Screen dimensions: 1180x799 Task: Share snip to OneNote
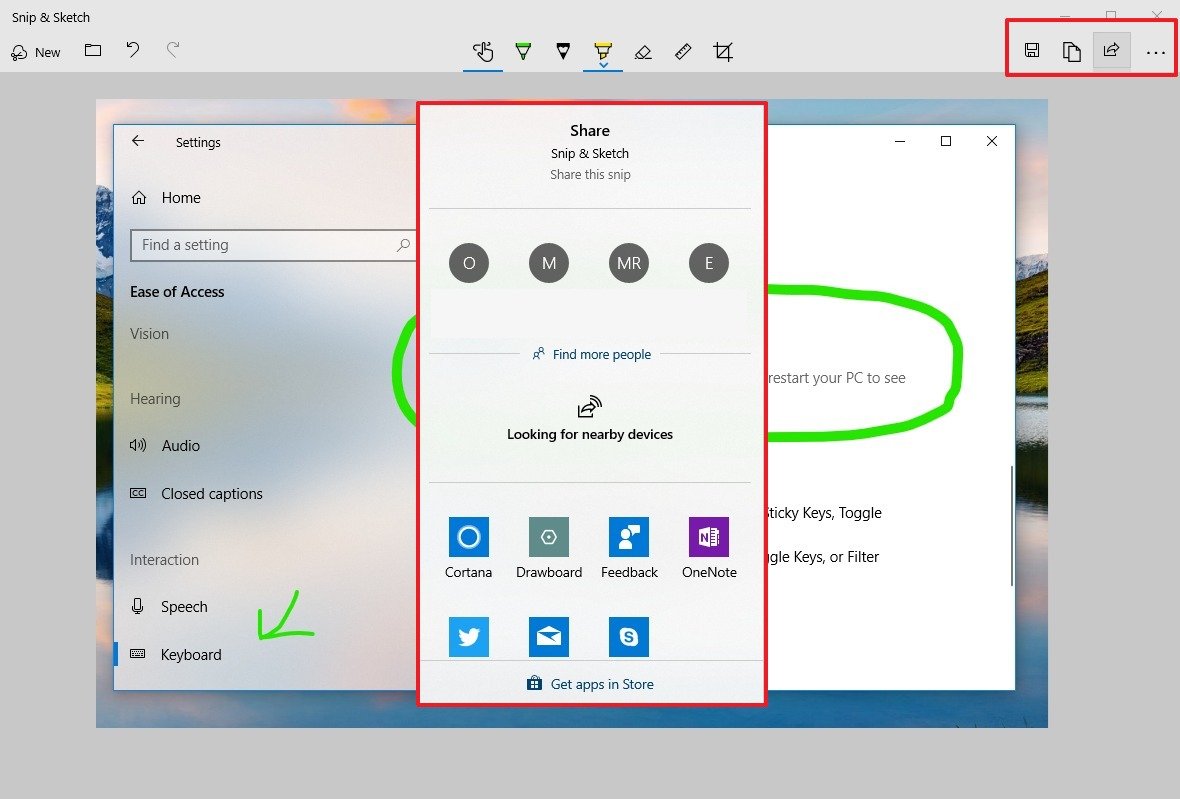pos(709,548)
